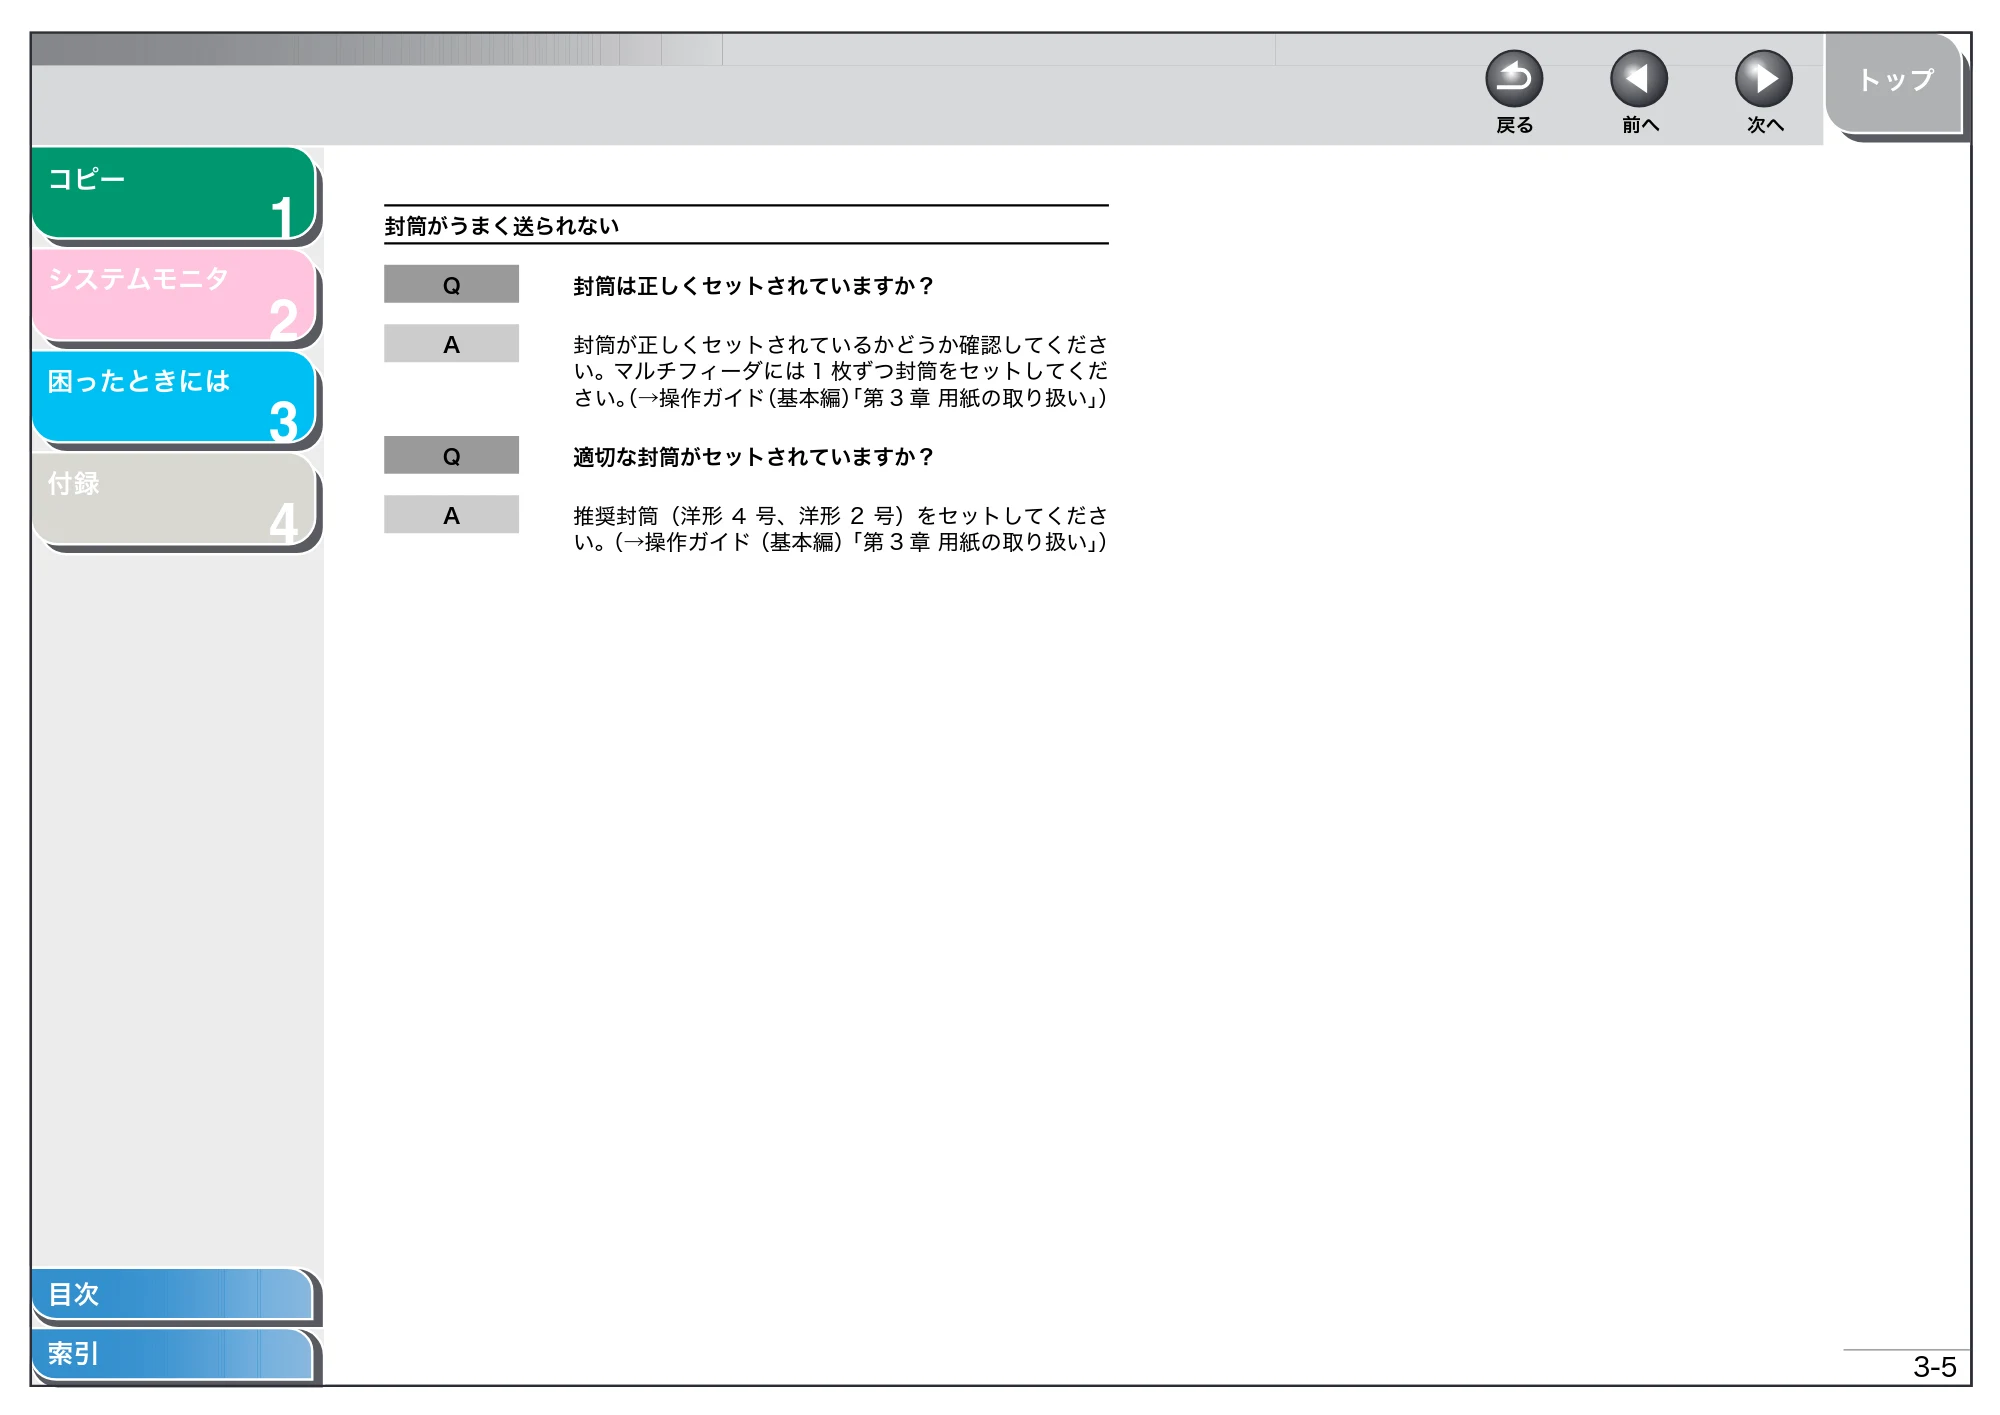
Task: Click page number 3-5
Action: pos(1934,1367)
